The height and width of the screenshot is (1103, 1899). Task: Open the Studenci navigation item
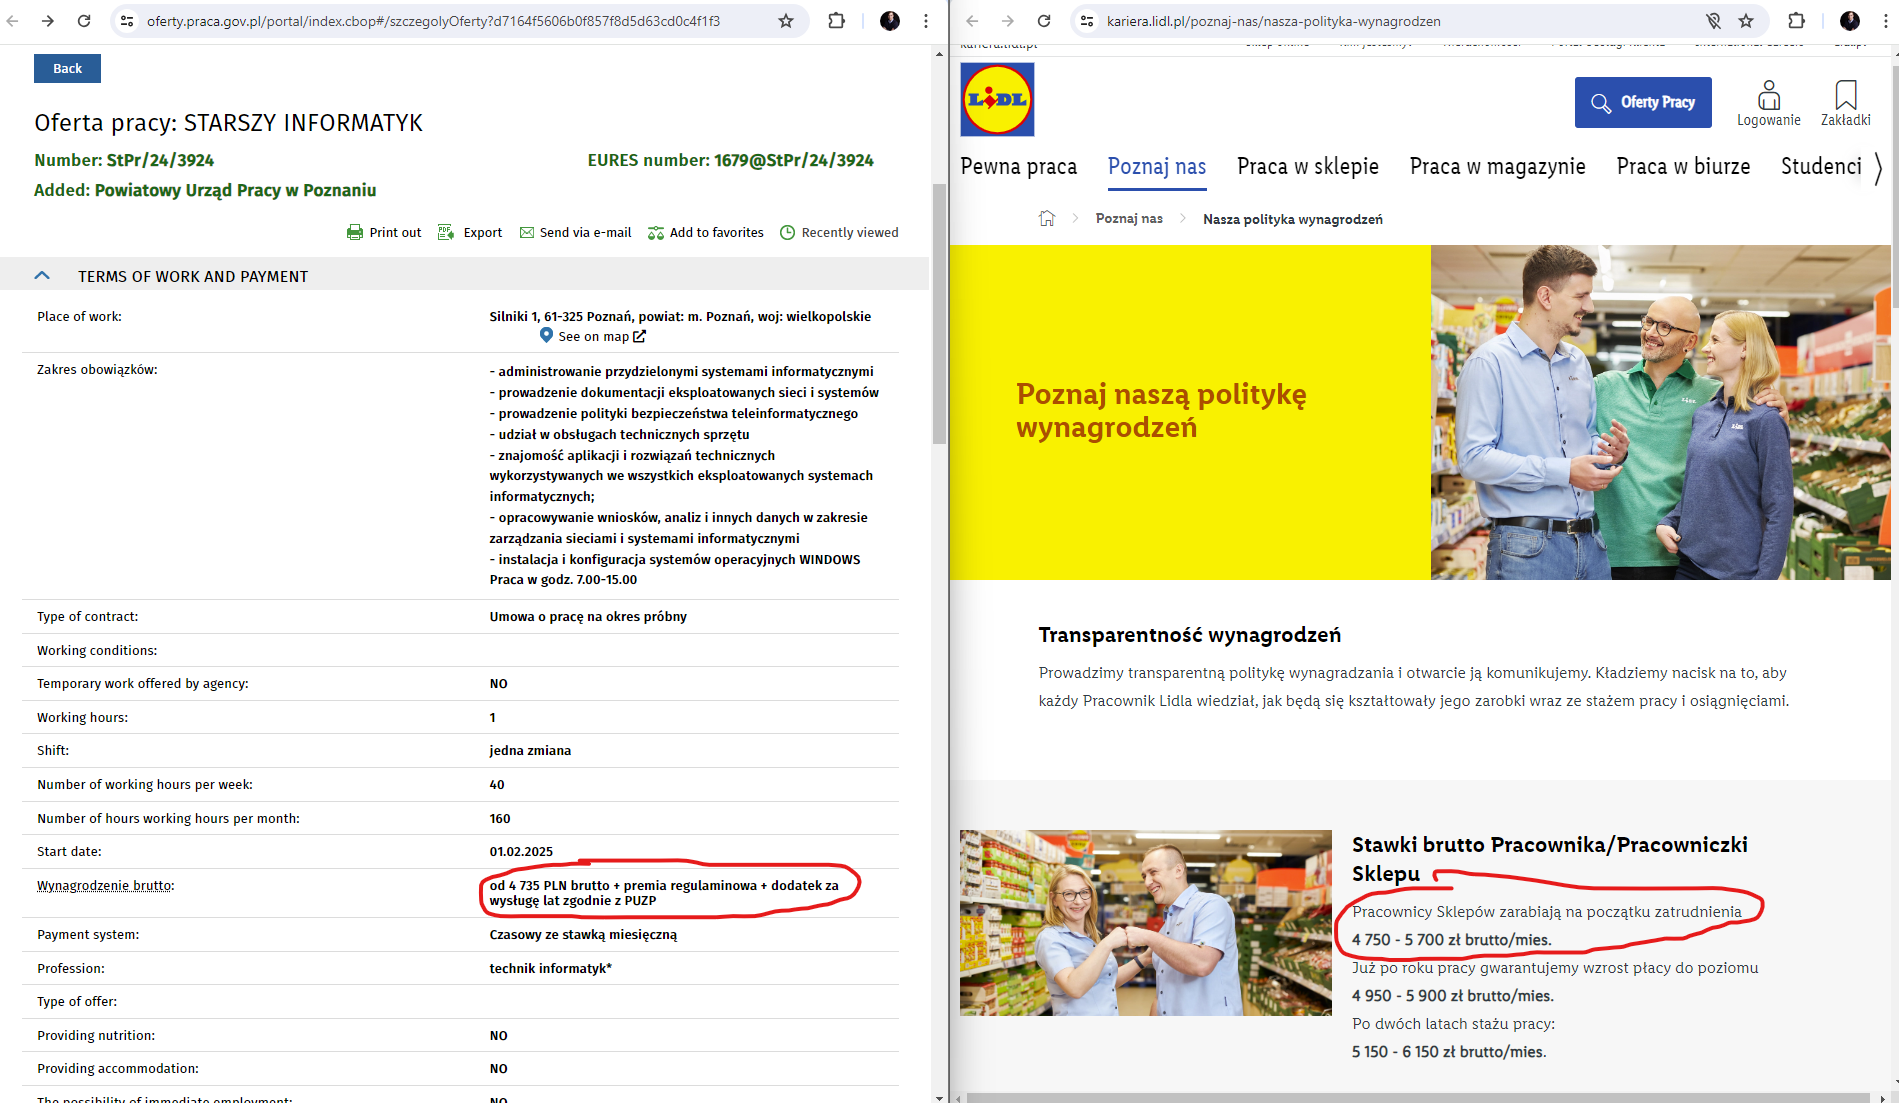(1821, 167)
